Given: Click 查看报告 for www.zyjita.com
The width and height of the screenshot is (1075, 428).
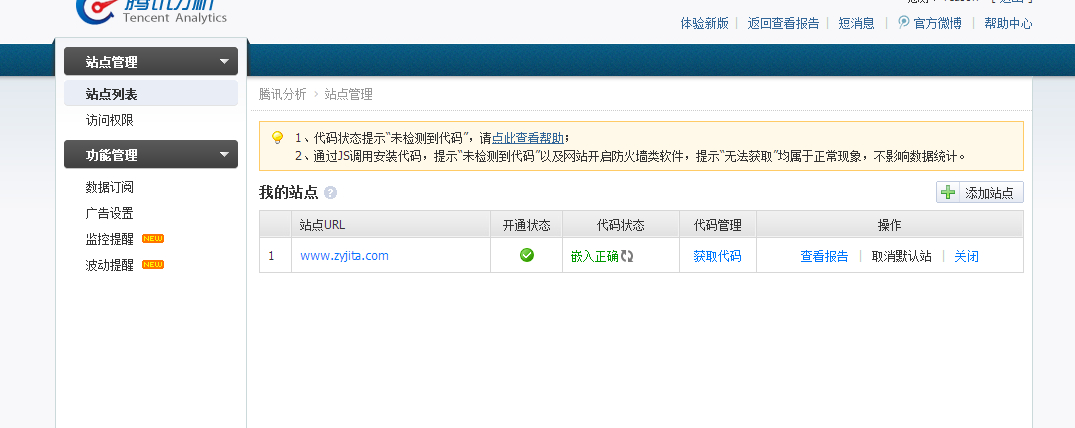Looking at the screenshot, I should [x=824, y=257].
